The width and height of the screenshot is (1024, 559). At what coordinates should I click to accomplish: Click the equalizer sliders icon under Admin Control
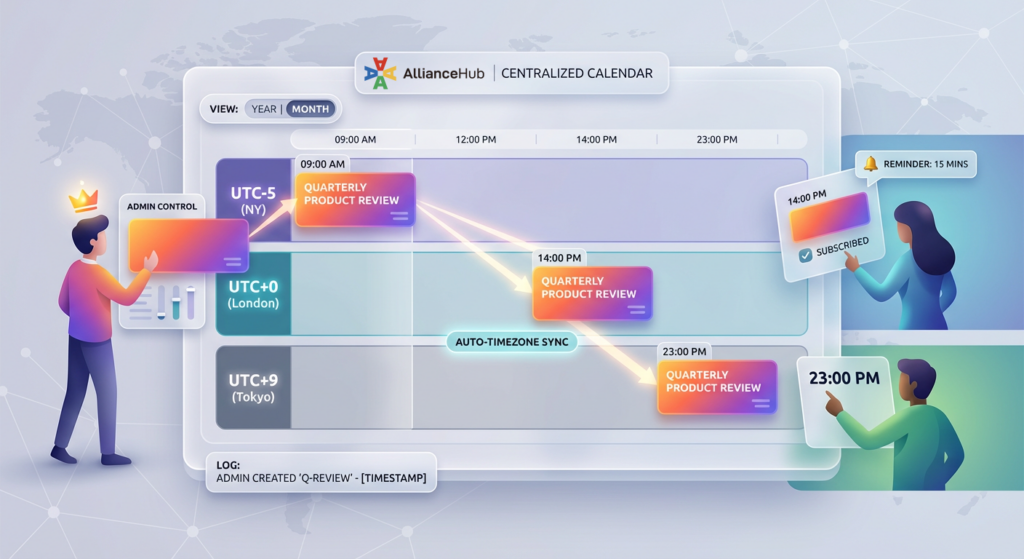(176, 302)
